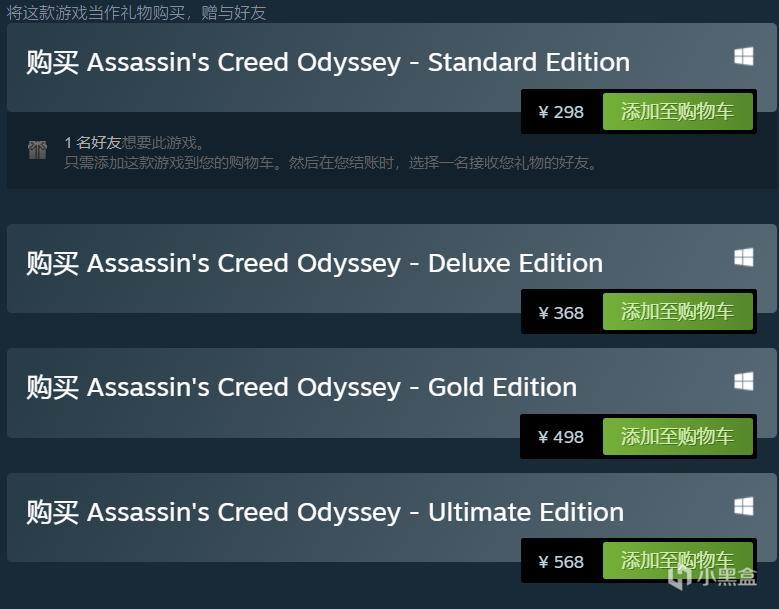779x609 pixels.
Task: Click the Standard Edition purchase title
Action: pyautogui.click(x=328, y=63)
